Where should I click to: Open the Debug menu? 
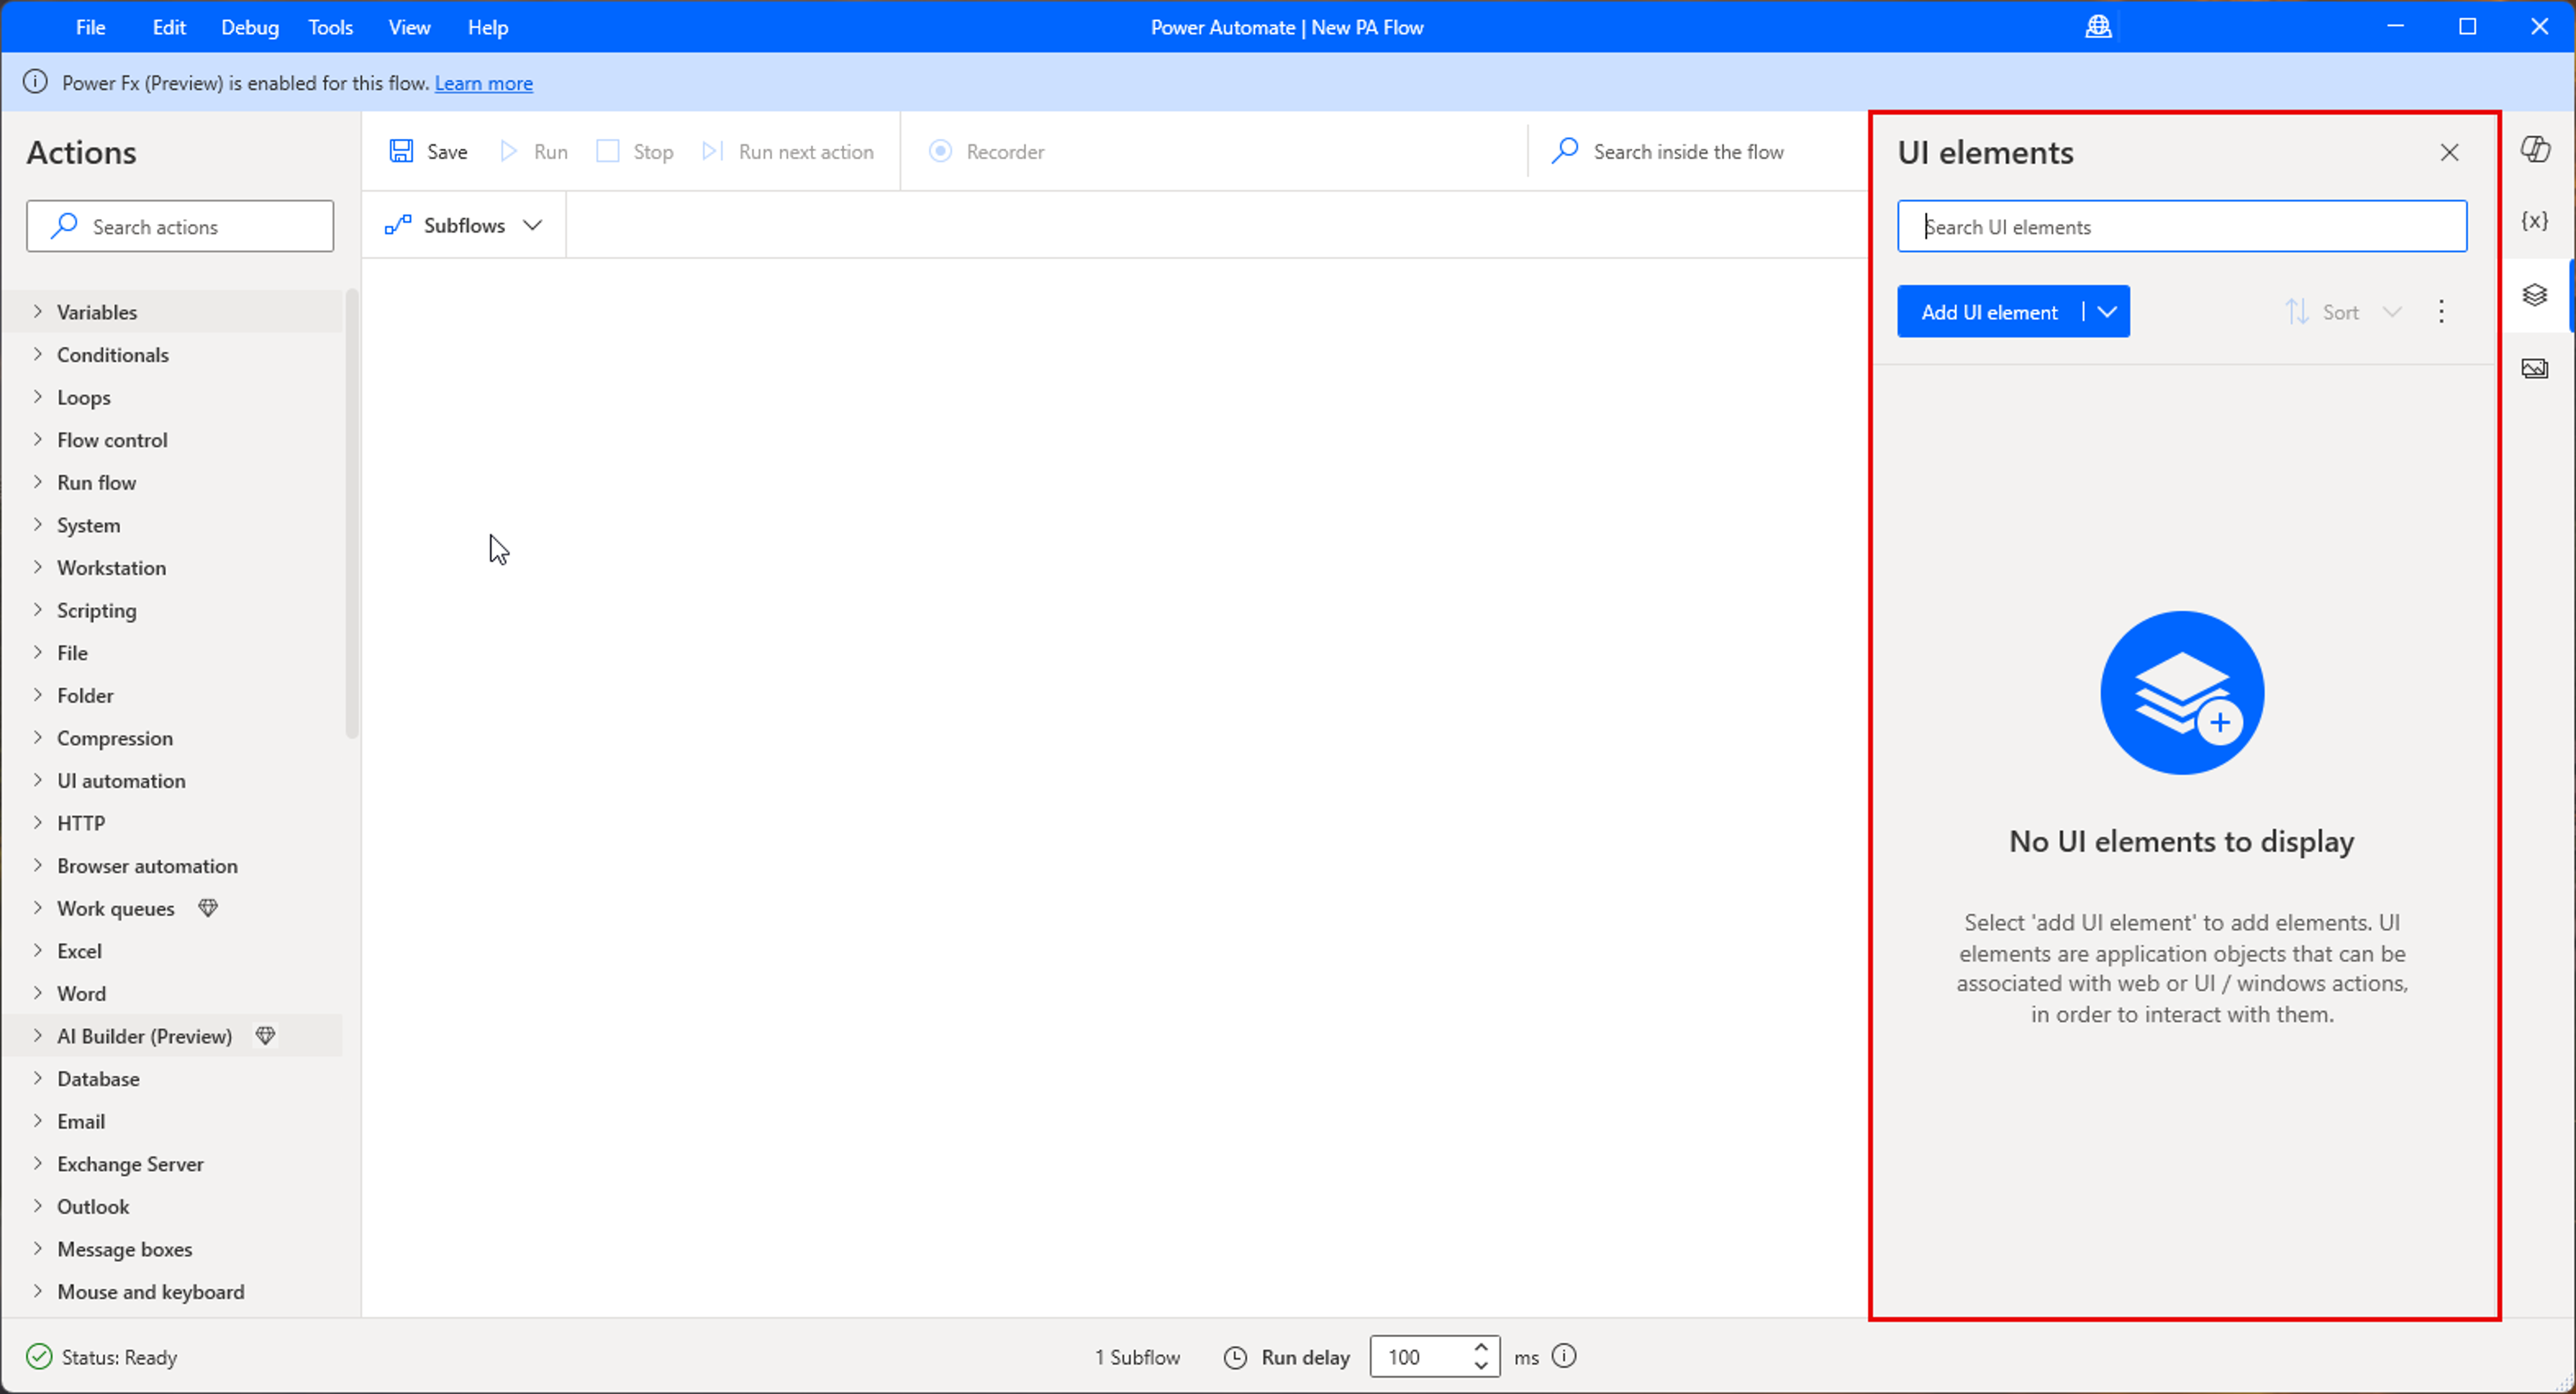(250, 27)
